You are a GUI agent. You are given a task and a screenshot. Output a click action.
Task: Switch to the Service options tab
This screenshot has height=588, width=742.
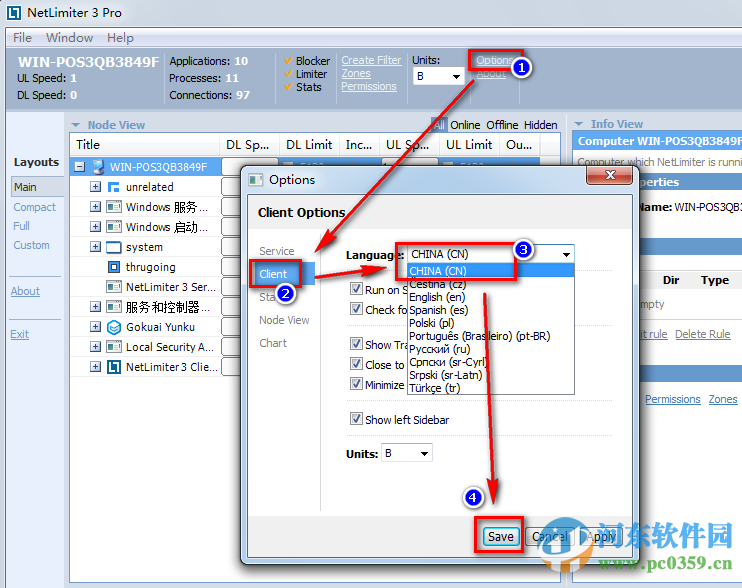click(x=276, y=251)
